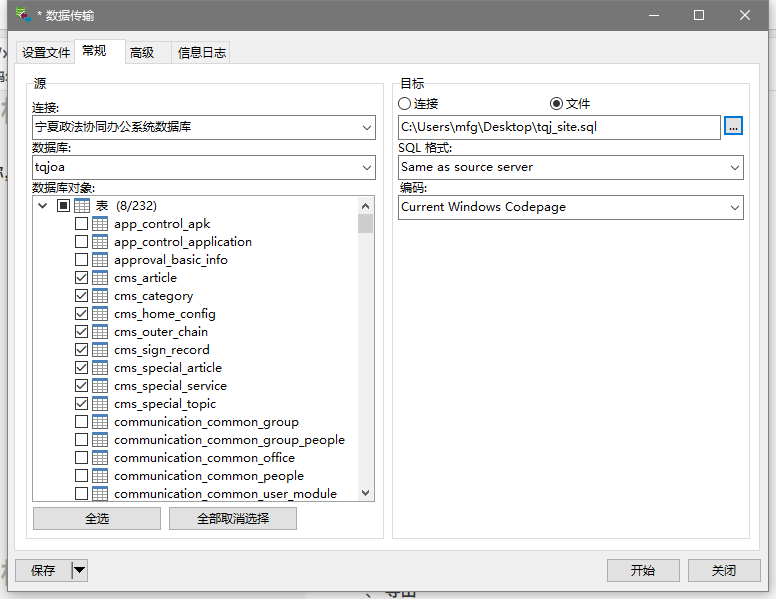Click the 全部取消选择 deselect all button
776x599 pixels.
[x=233, y=518]
